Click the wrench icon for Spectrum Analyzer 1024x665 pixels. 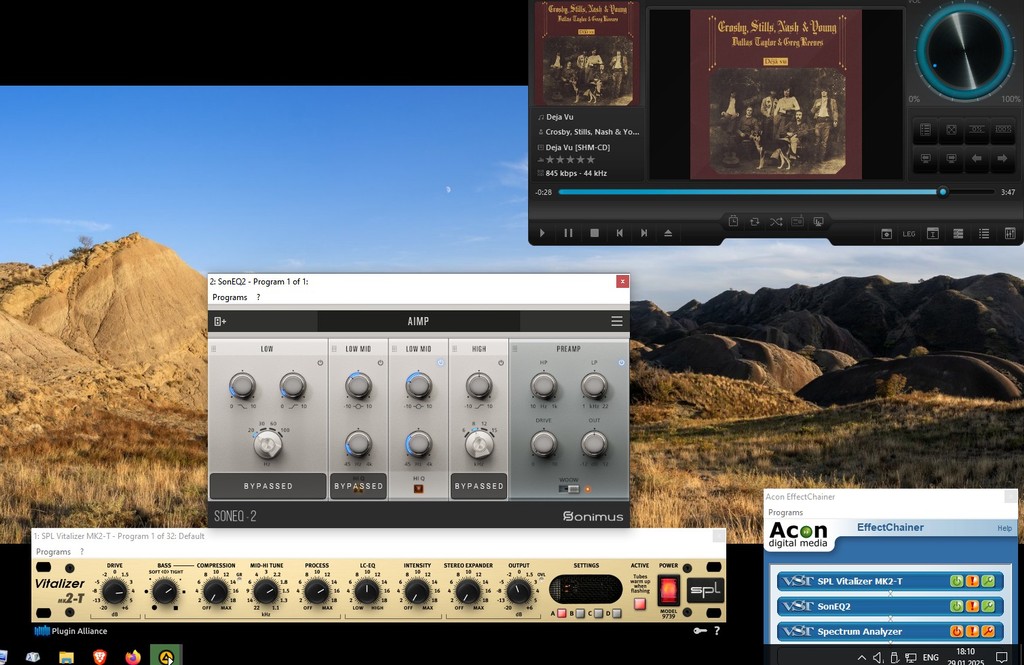(x=988, y=631)
